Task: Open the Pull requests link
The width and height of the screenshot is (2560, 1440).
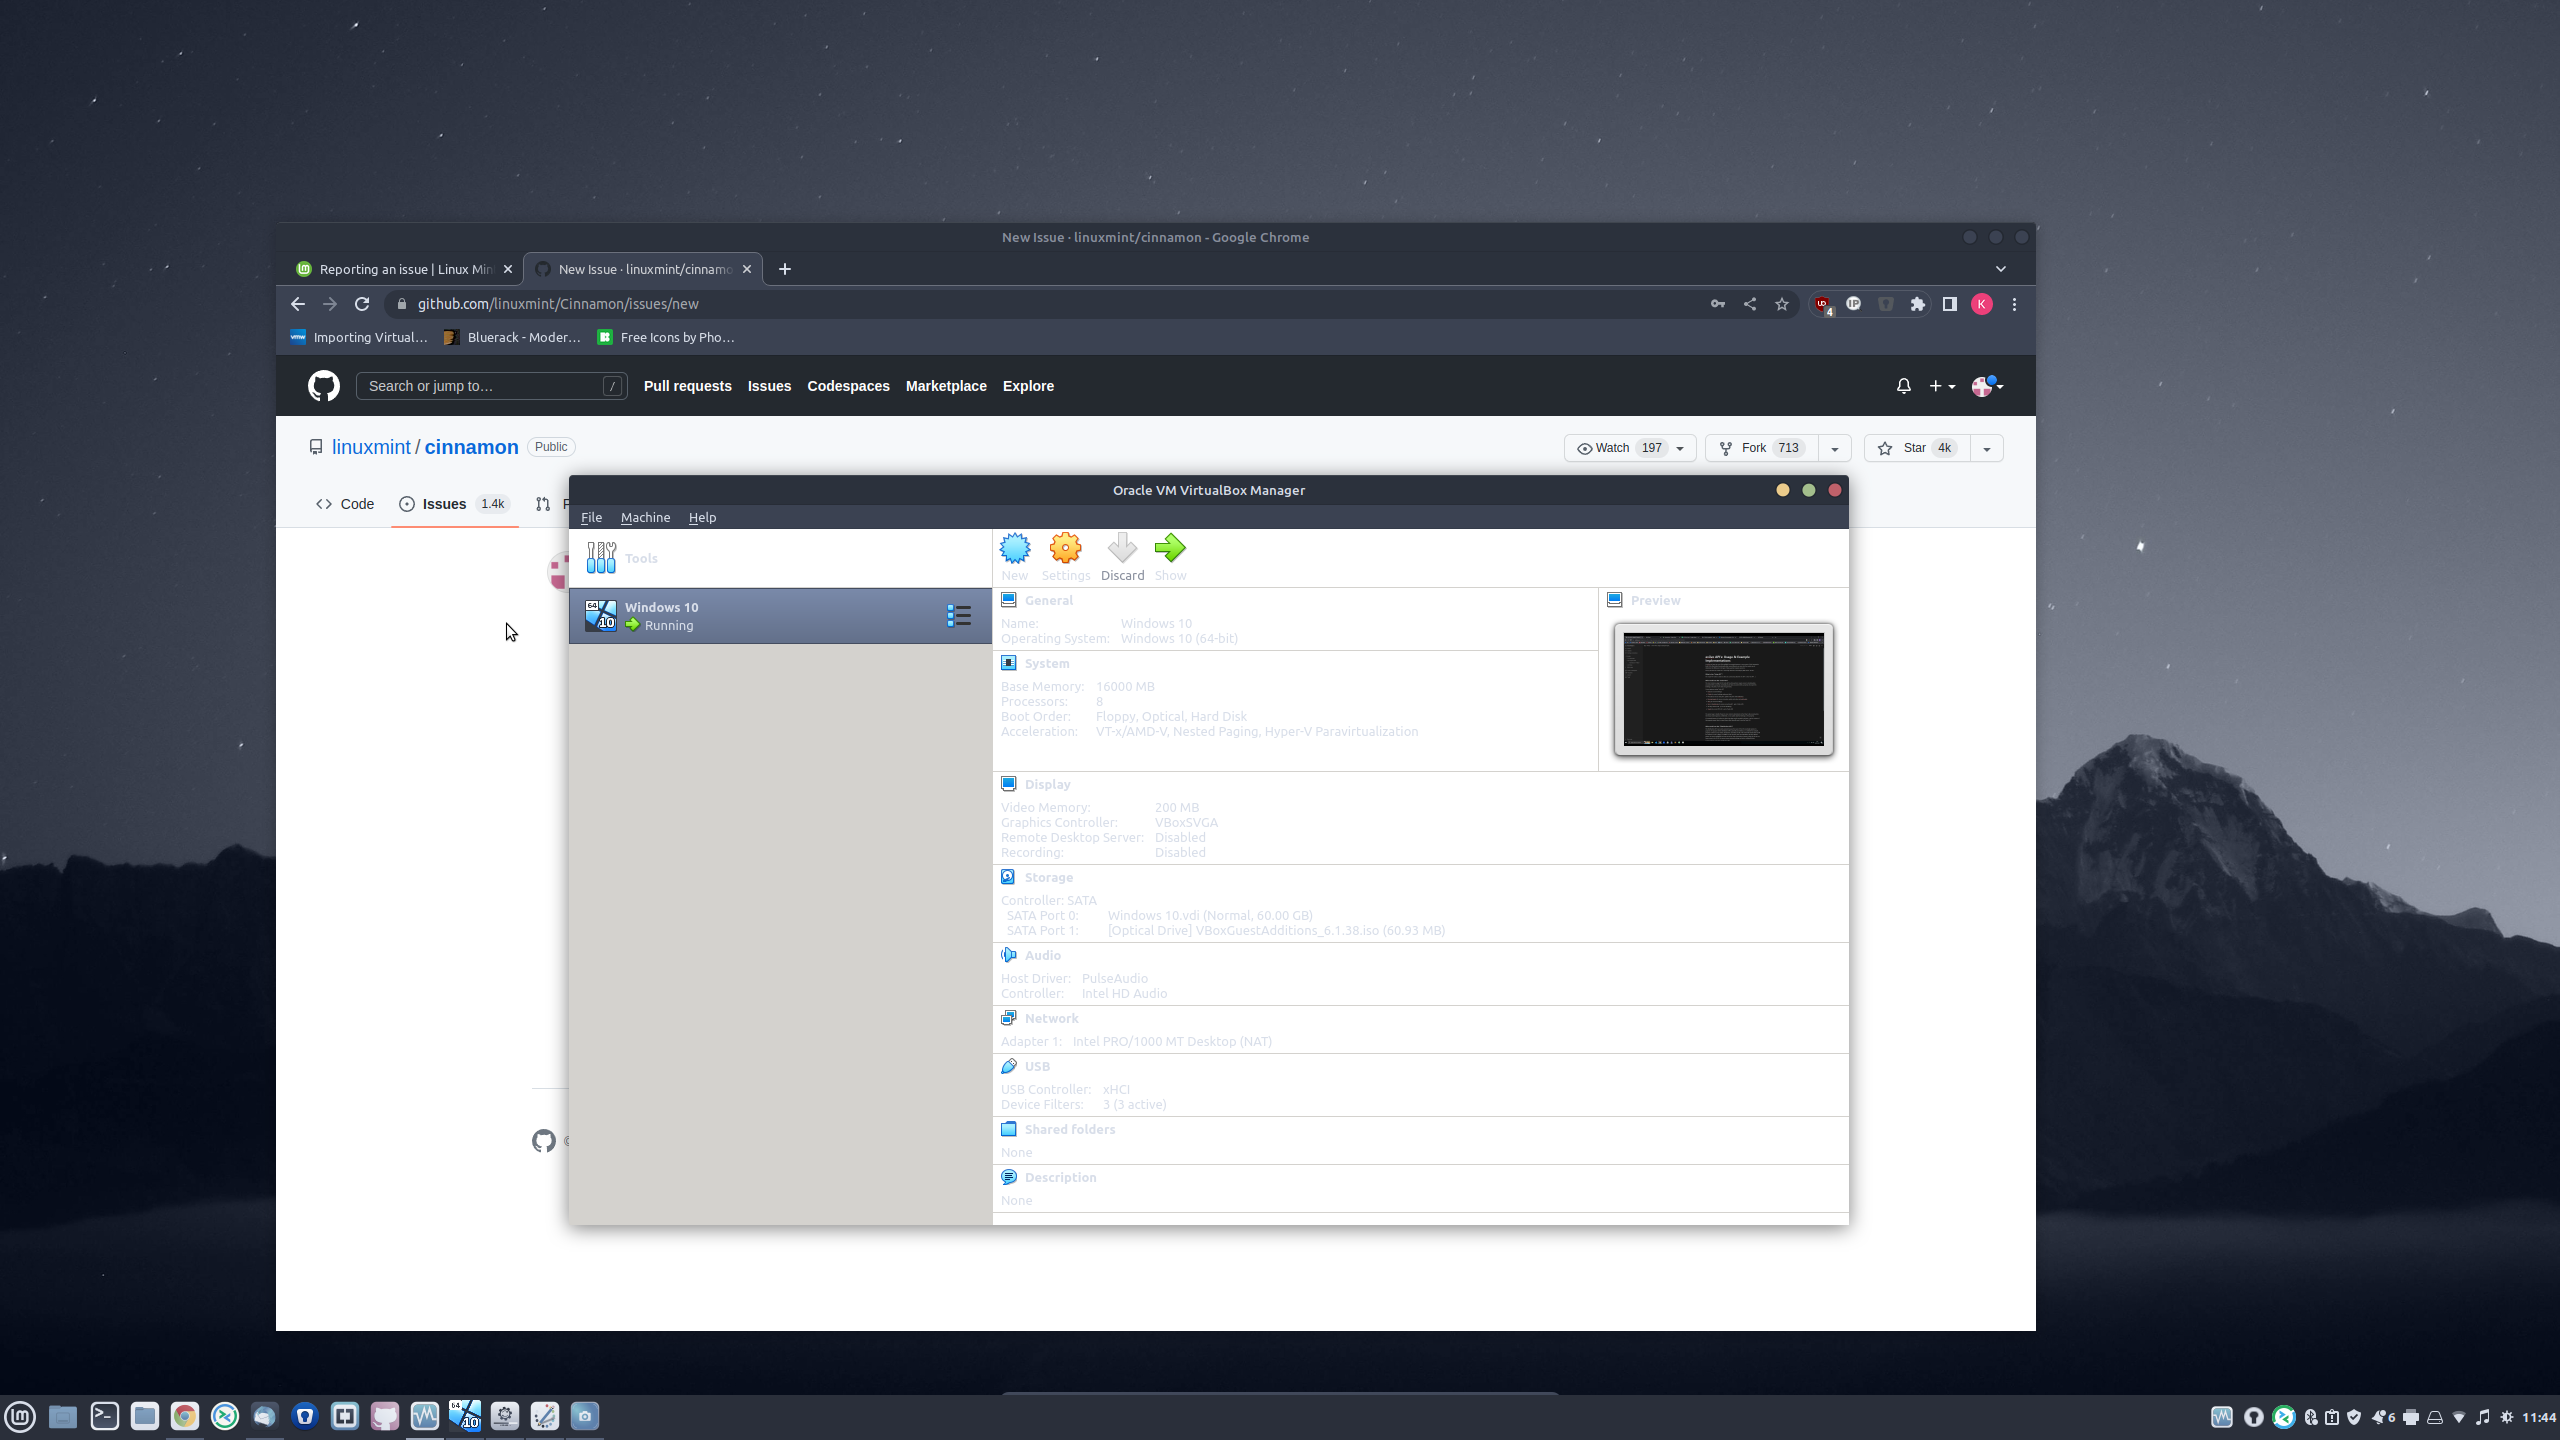Action: coord(688,386)
